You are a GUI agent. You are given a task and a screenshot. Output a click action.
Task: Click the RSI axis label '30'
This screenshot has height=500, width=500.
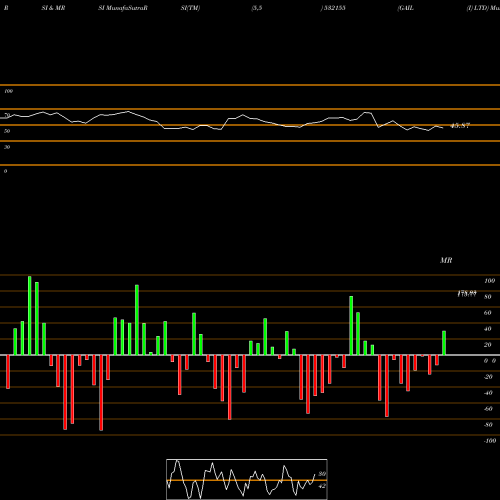click(7, 147)
